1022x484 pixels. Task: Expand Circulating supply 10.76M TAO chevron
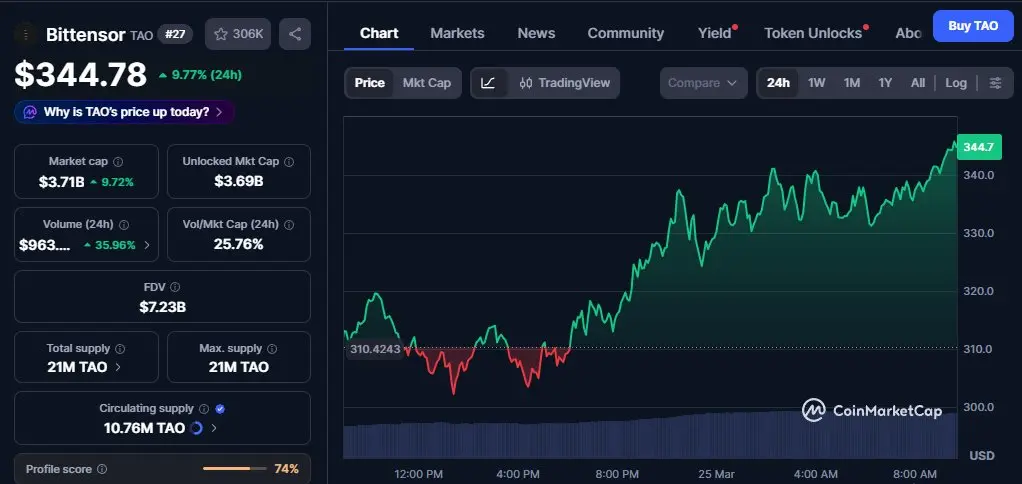click(x=214, y=428)
